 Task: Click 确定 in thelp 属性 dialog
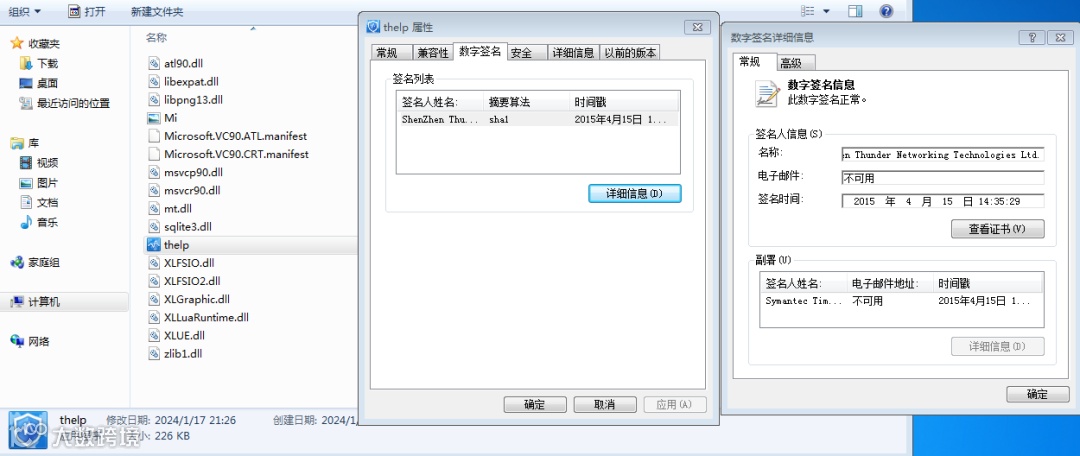pos(534,404)
